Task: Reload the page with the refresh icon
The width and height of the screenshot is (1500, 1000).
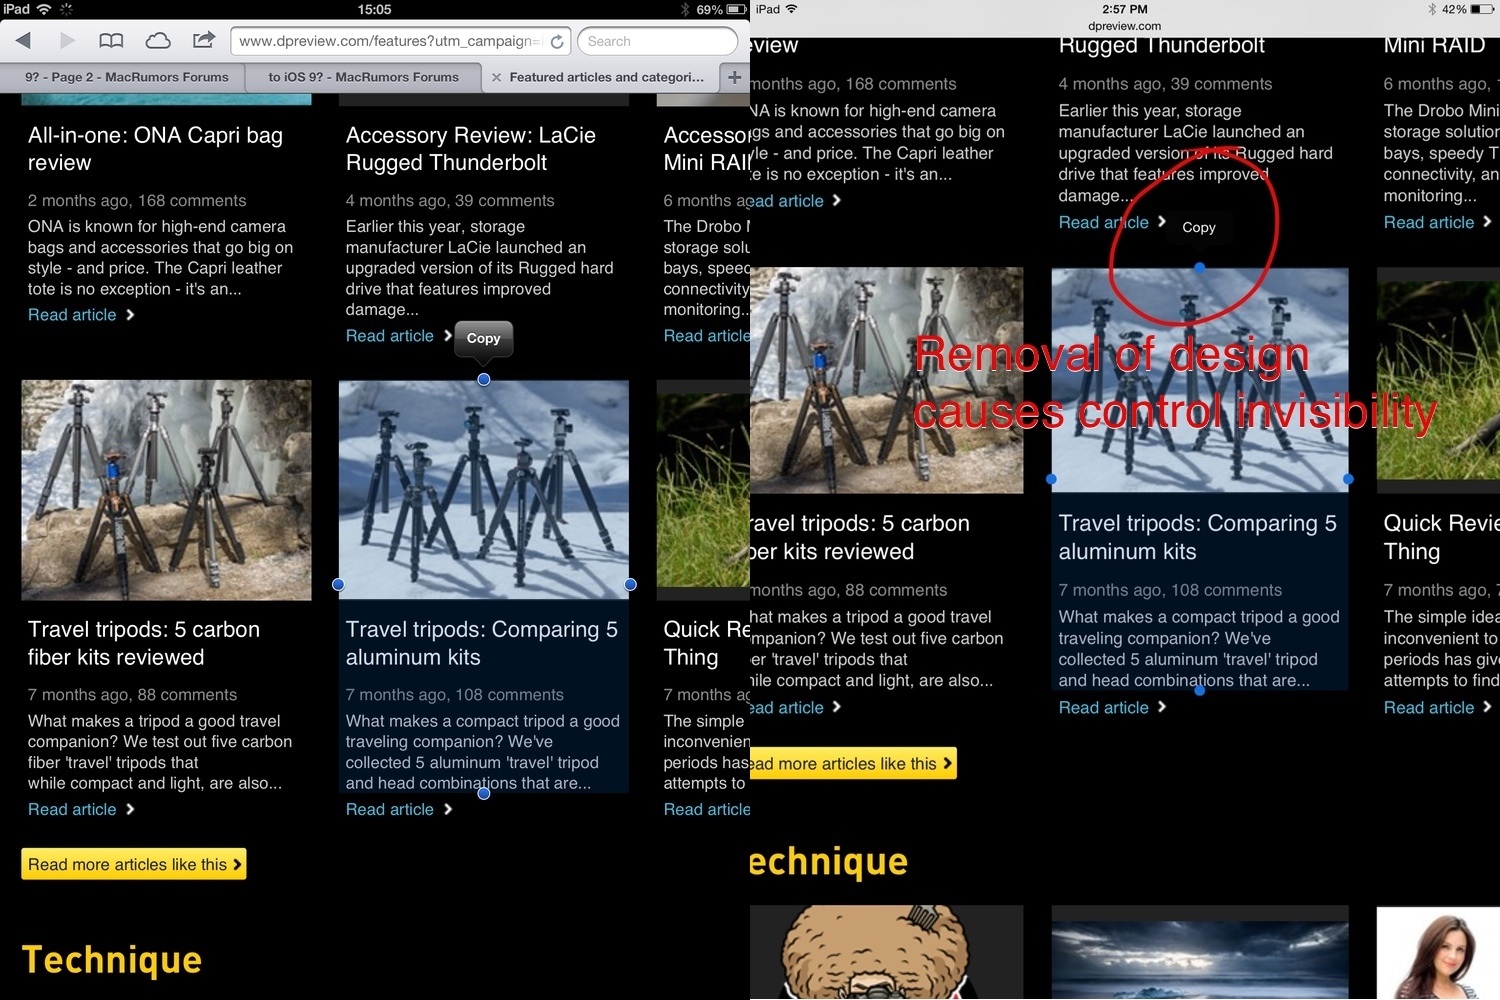Action: coord(557,42)
